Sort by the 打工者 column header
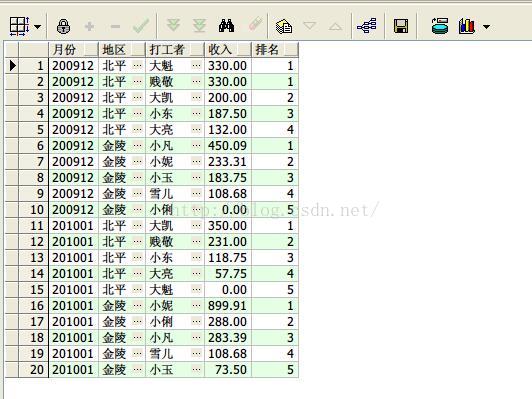The image size is (532, 399). (x=175, y=50)
